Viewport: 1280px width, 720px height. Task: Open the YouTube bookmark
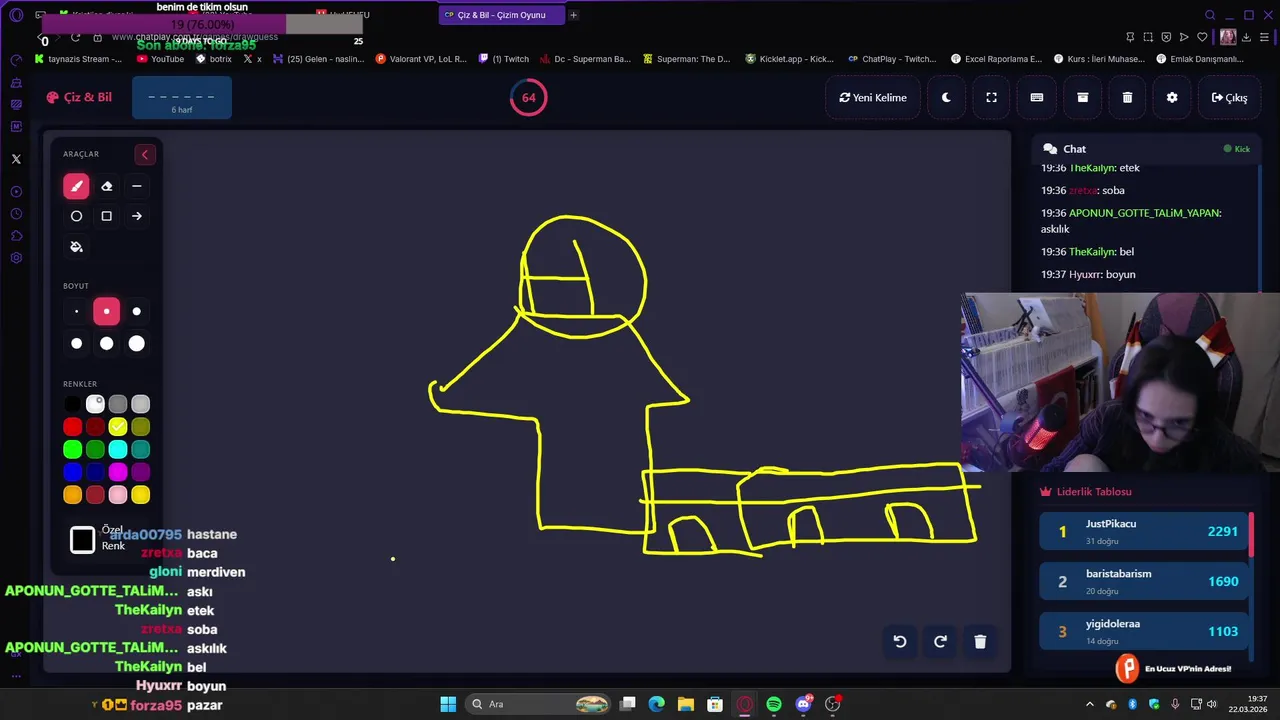click(x=160, y=59)
